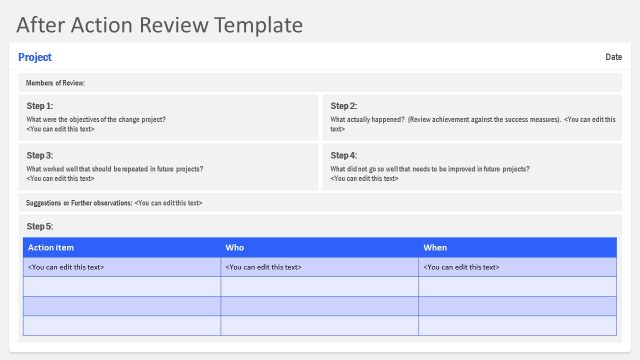Click the "Members of Review:" field

click(x=320, y=83)
